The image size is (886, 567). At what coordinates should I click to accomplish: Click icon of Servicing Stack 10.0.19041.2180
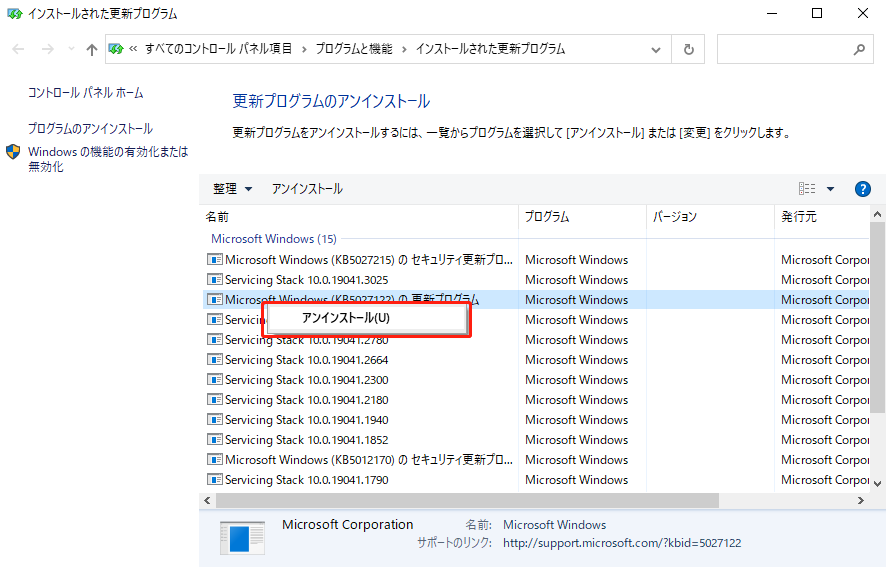tap(215, 400)
